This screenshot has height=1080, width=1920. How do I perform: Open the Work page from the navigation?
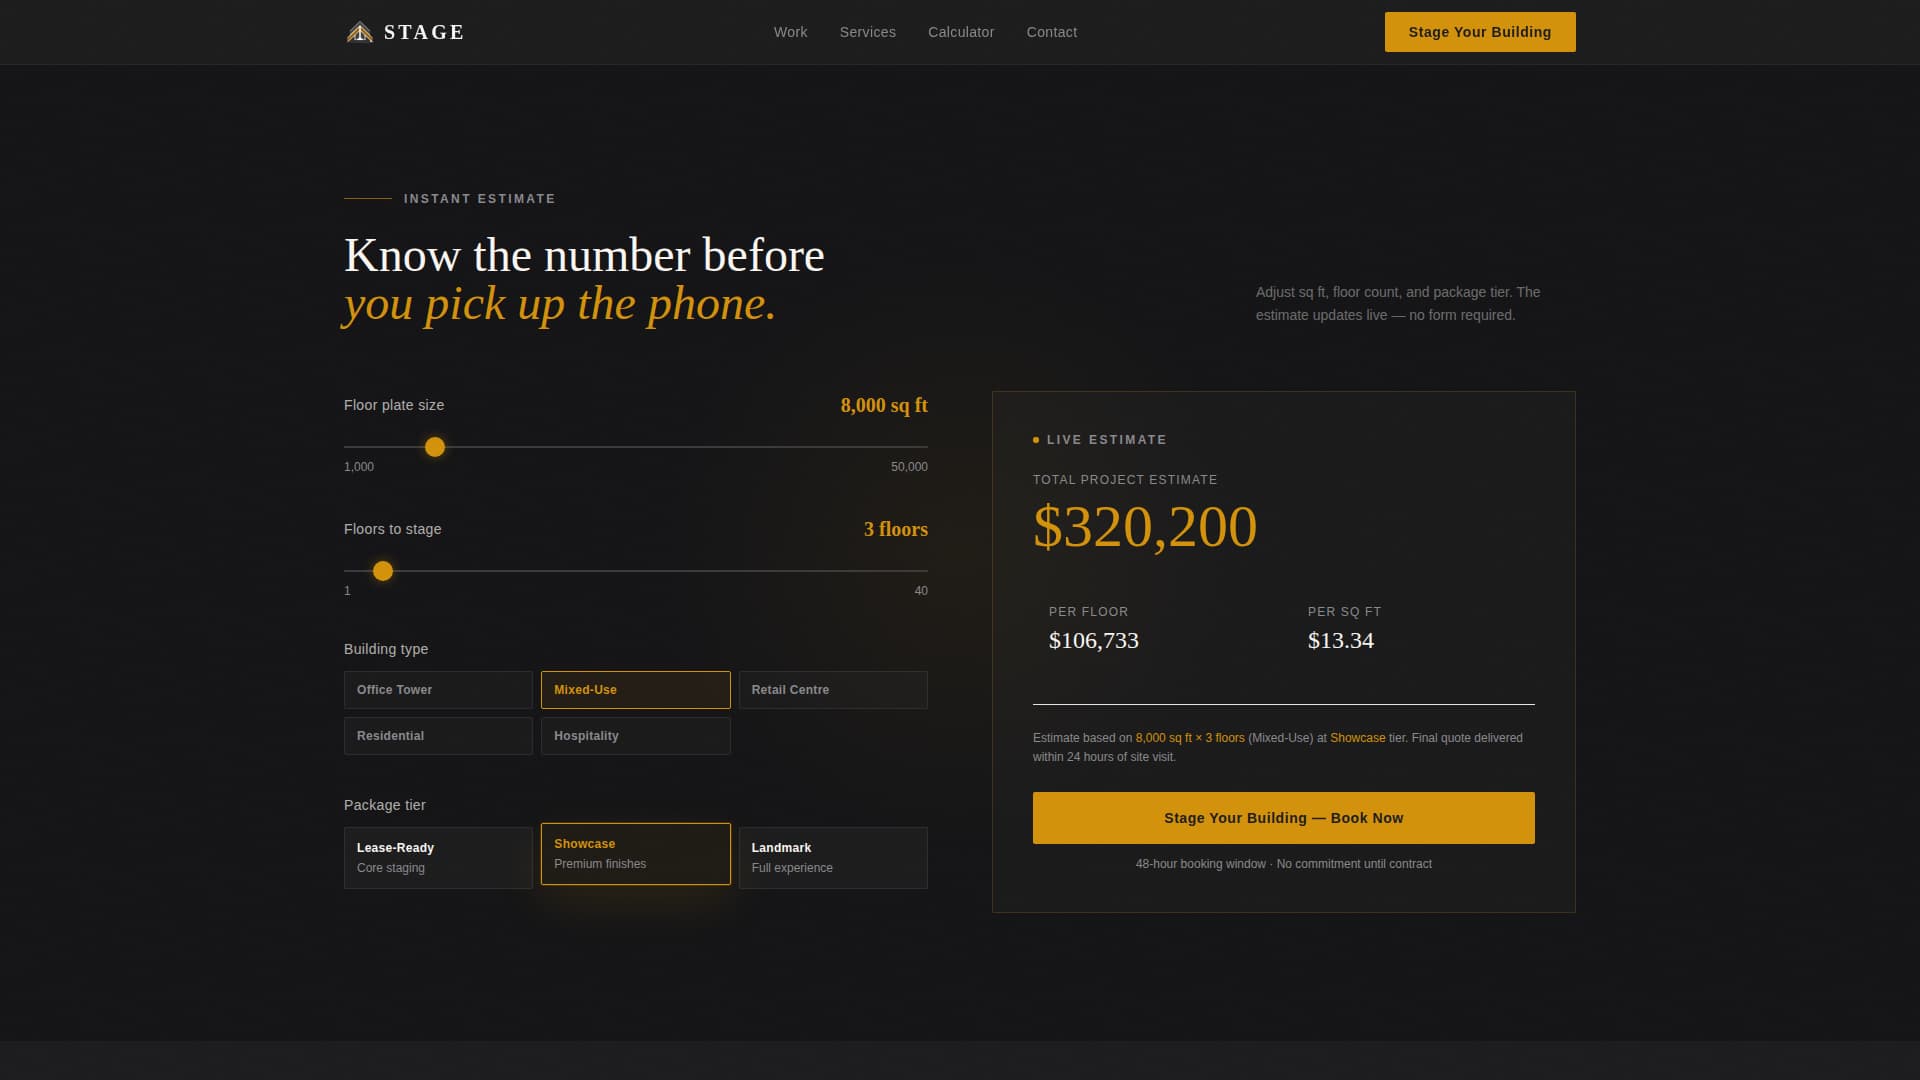pos(790,32)
